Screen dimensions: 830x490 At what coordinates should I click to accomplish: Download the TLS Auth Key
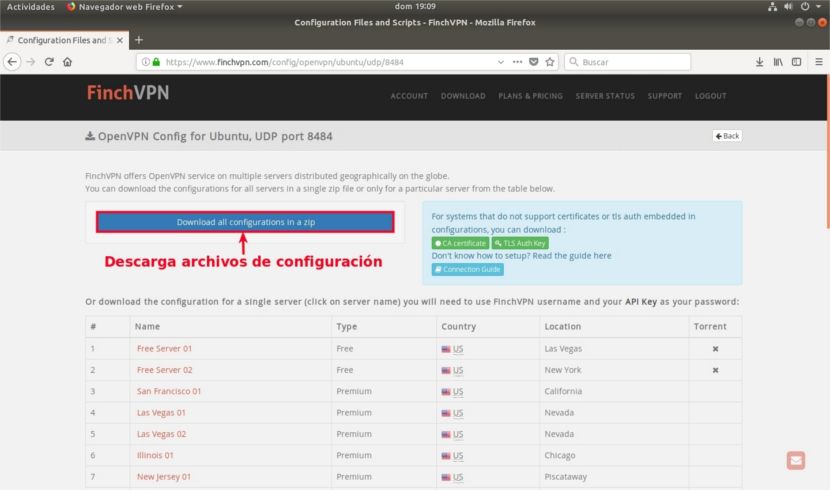[x=520, y=243]
